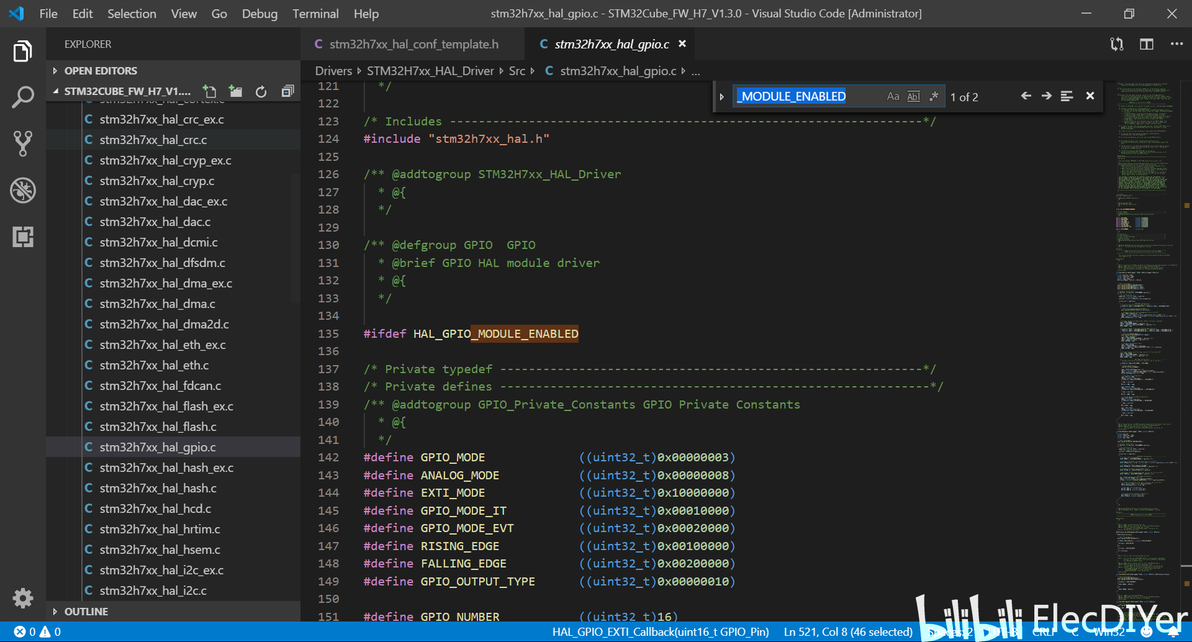Collapse all folders in Explorer

(x=287, y=92)
